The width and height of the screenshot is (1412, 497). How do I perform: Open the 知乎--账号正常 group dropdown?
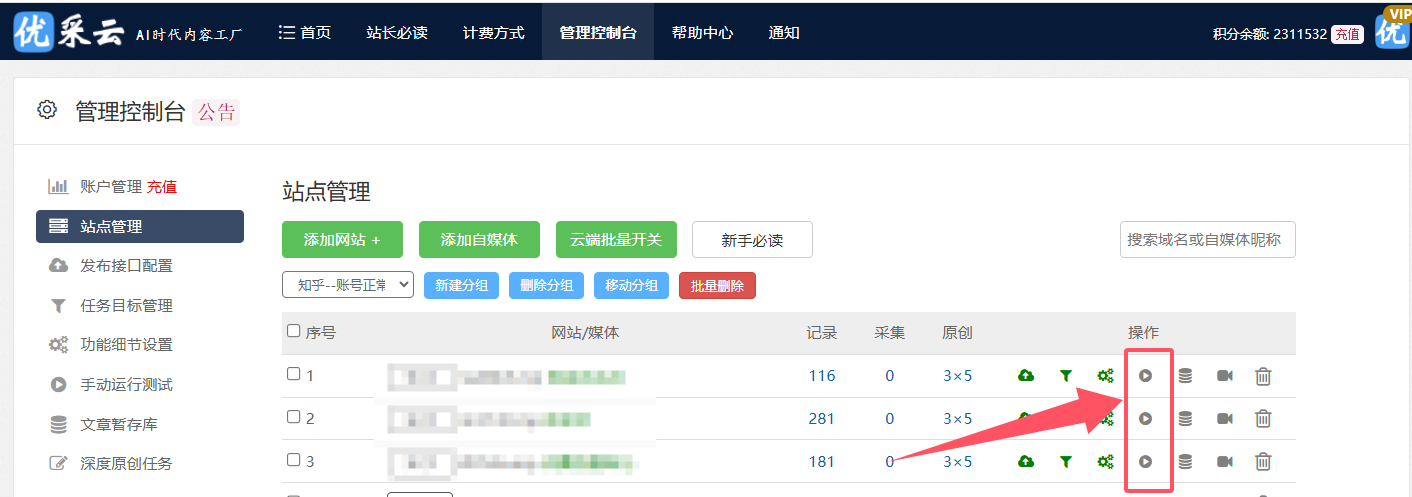348,285
